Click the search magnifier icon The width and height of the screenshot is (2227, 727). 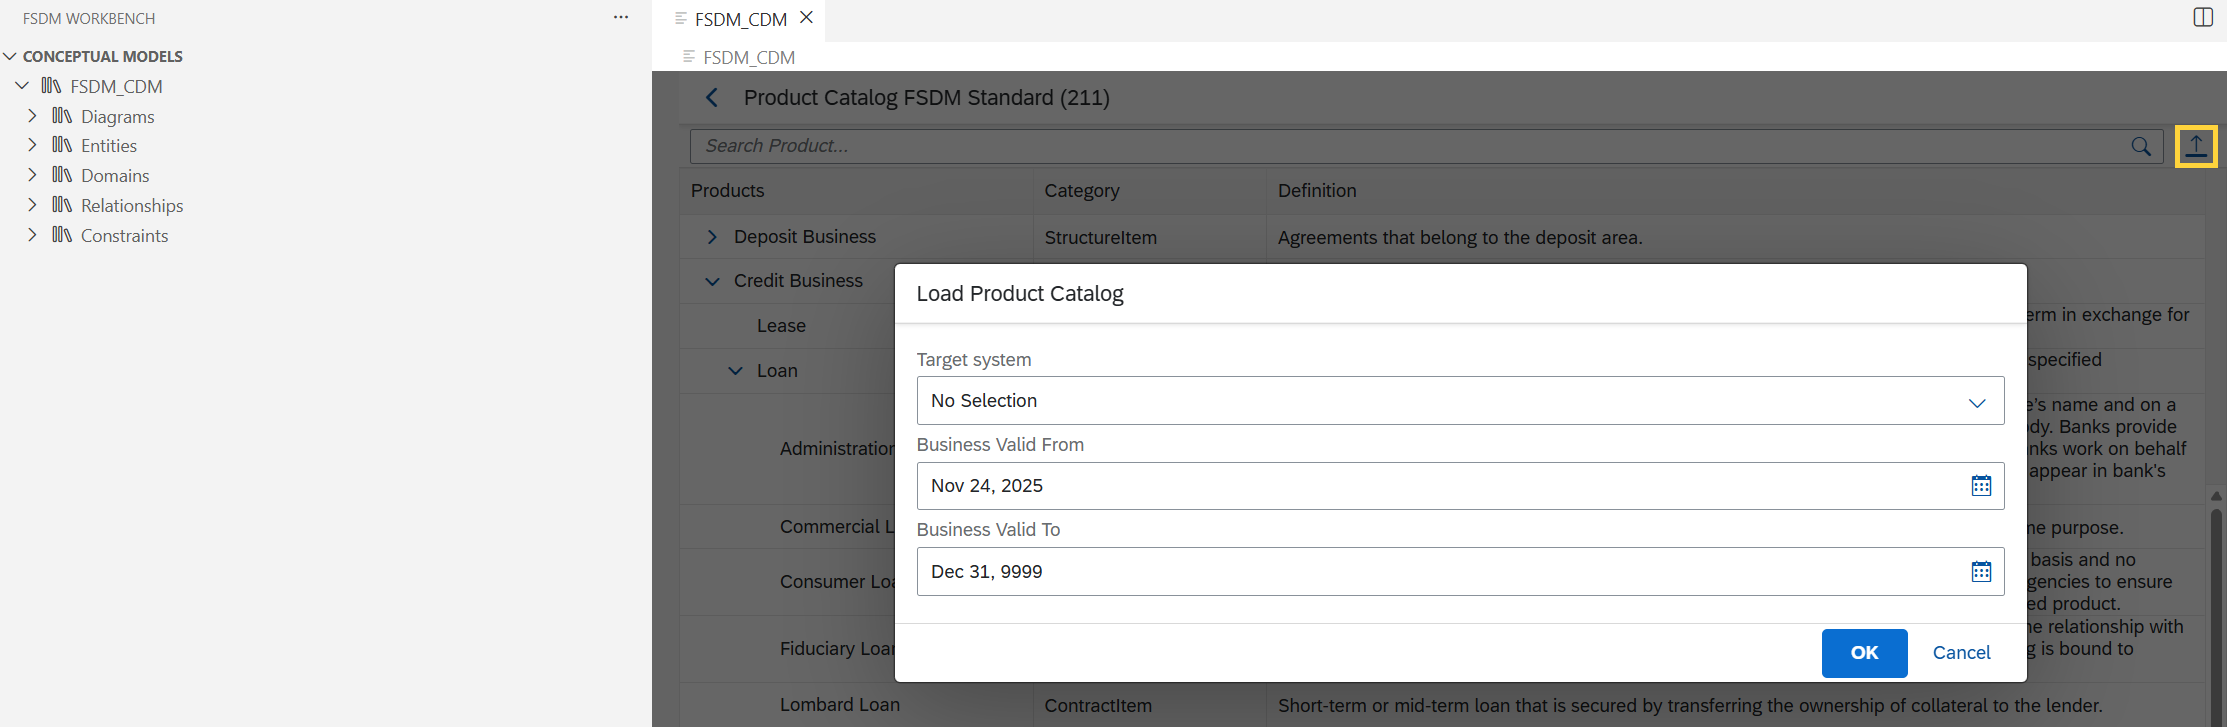[2141, 146]
